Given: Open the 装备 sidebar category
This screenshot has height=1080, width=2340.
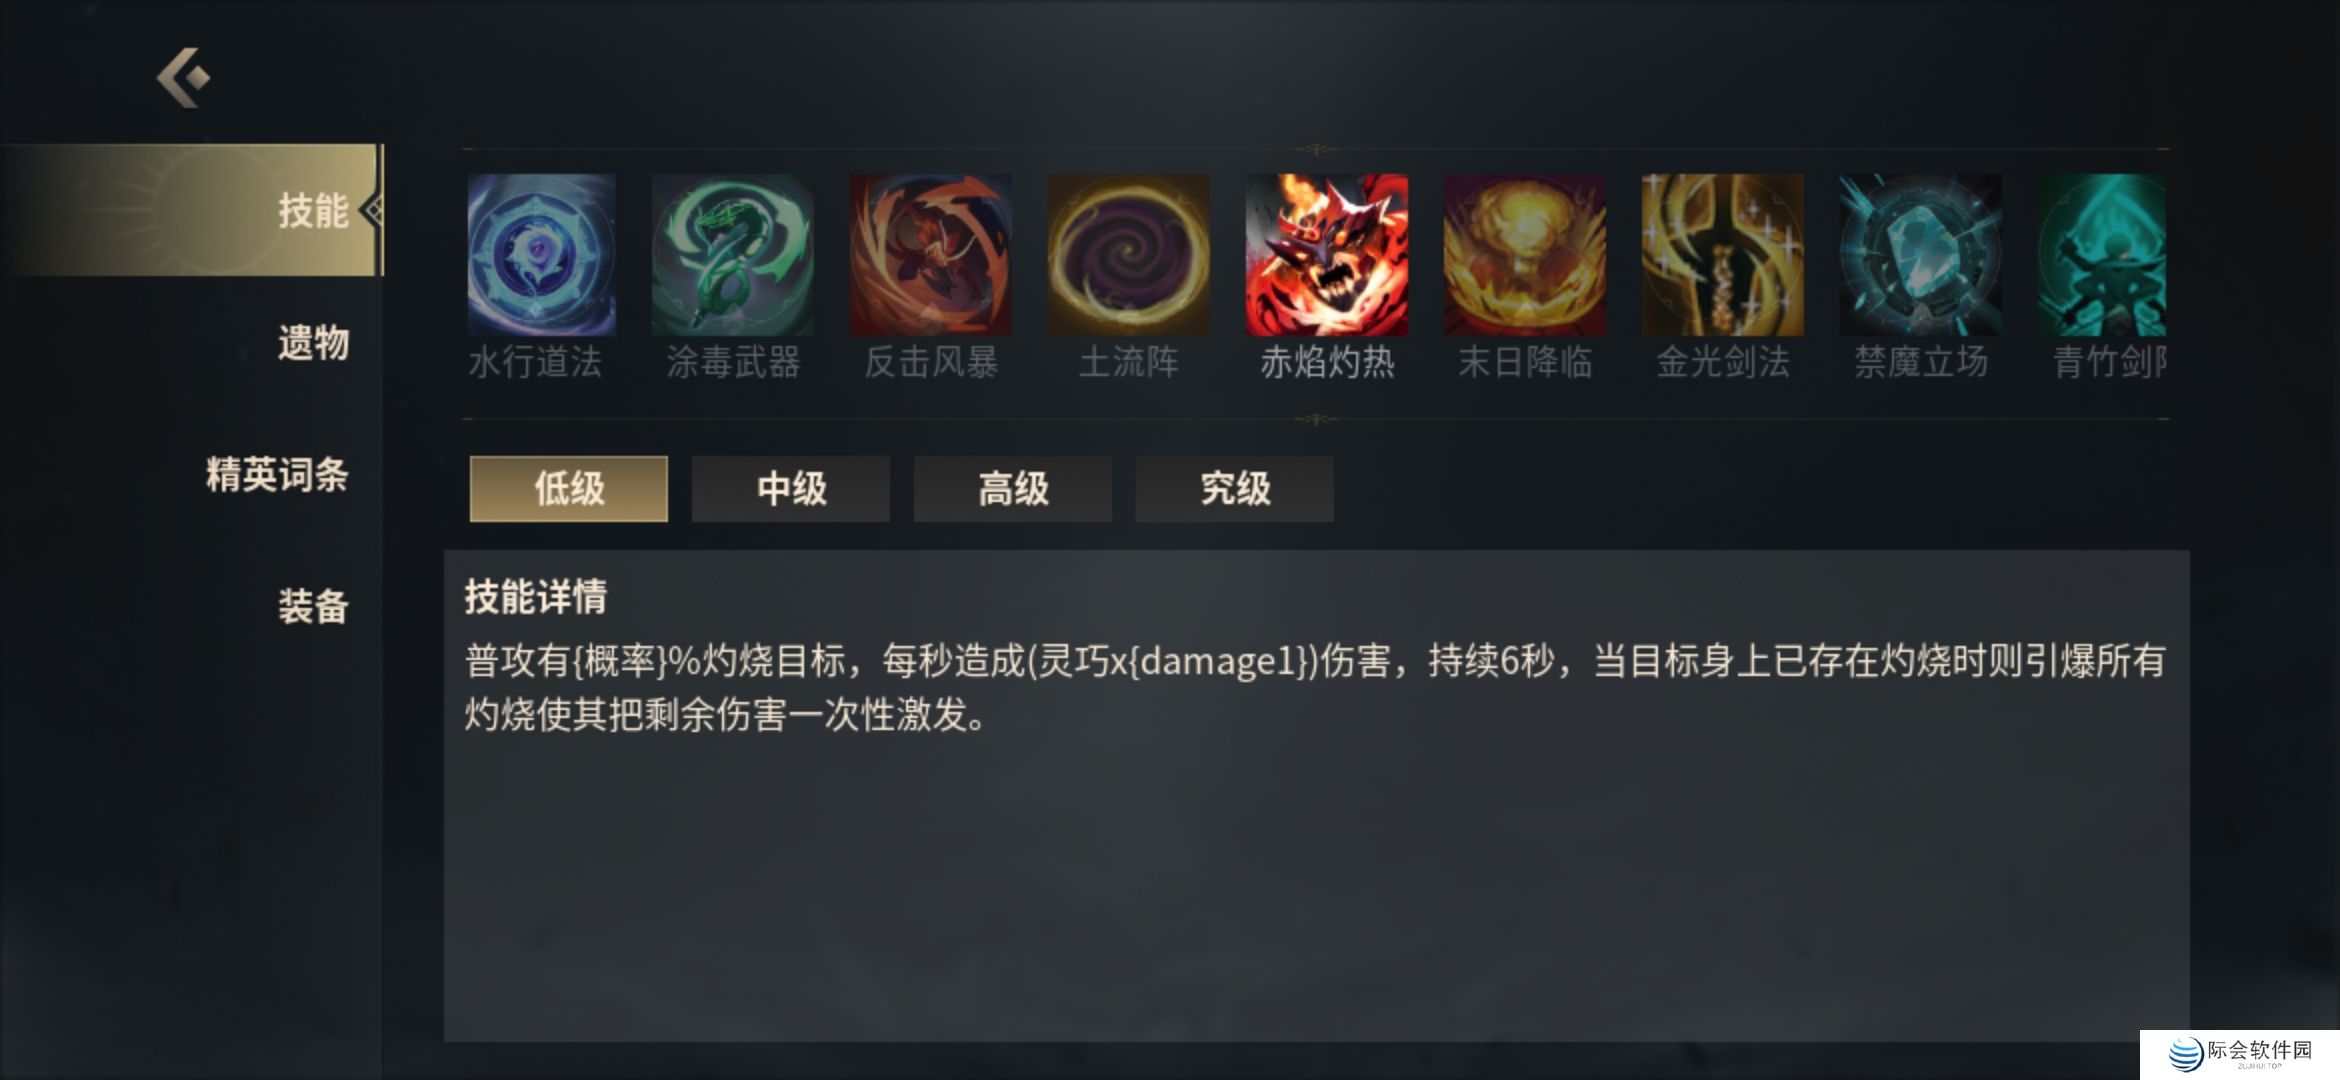Looking at the screenshot, I should click(x=313, y=606).
